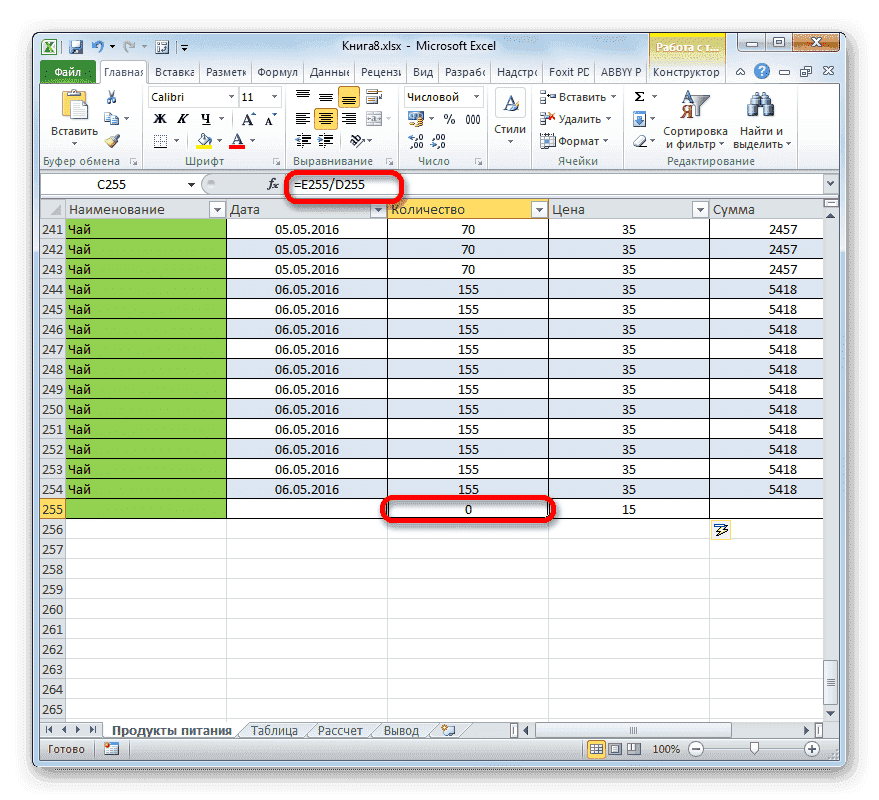The image size is (879, 800).
Task: Click the increase decimal places icon
Action: point(418,139)
